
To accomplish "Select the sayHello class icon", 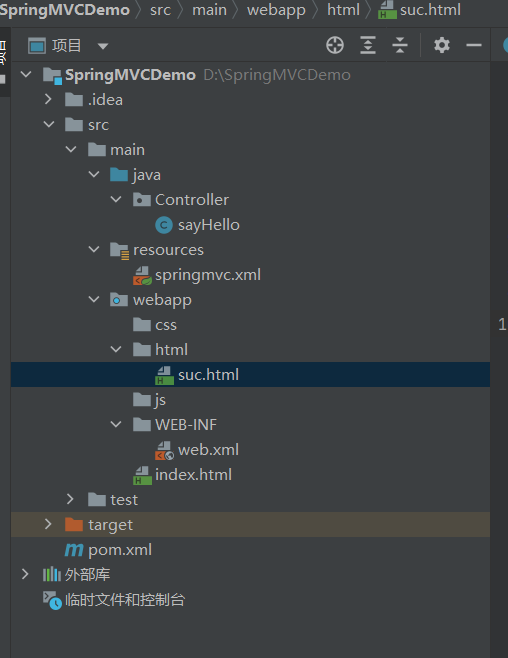I will click(164, 225).
